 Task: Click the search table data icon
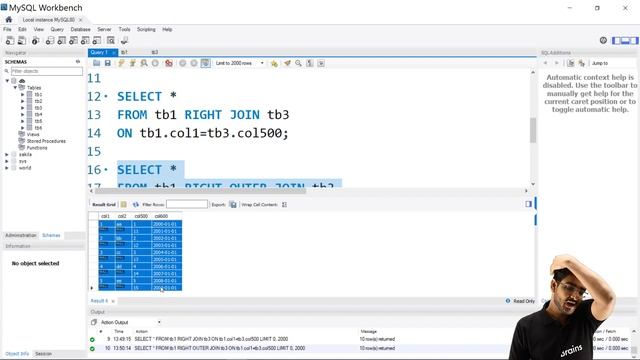111,40
